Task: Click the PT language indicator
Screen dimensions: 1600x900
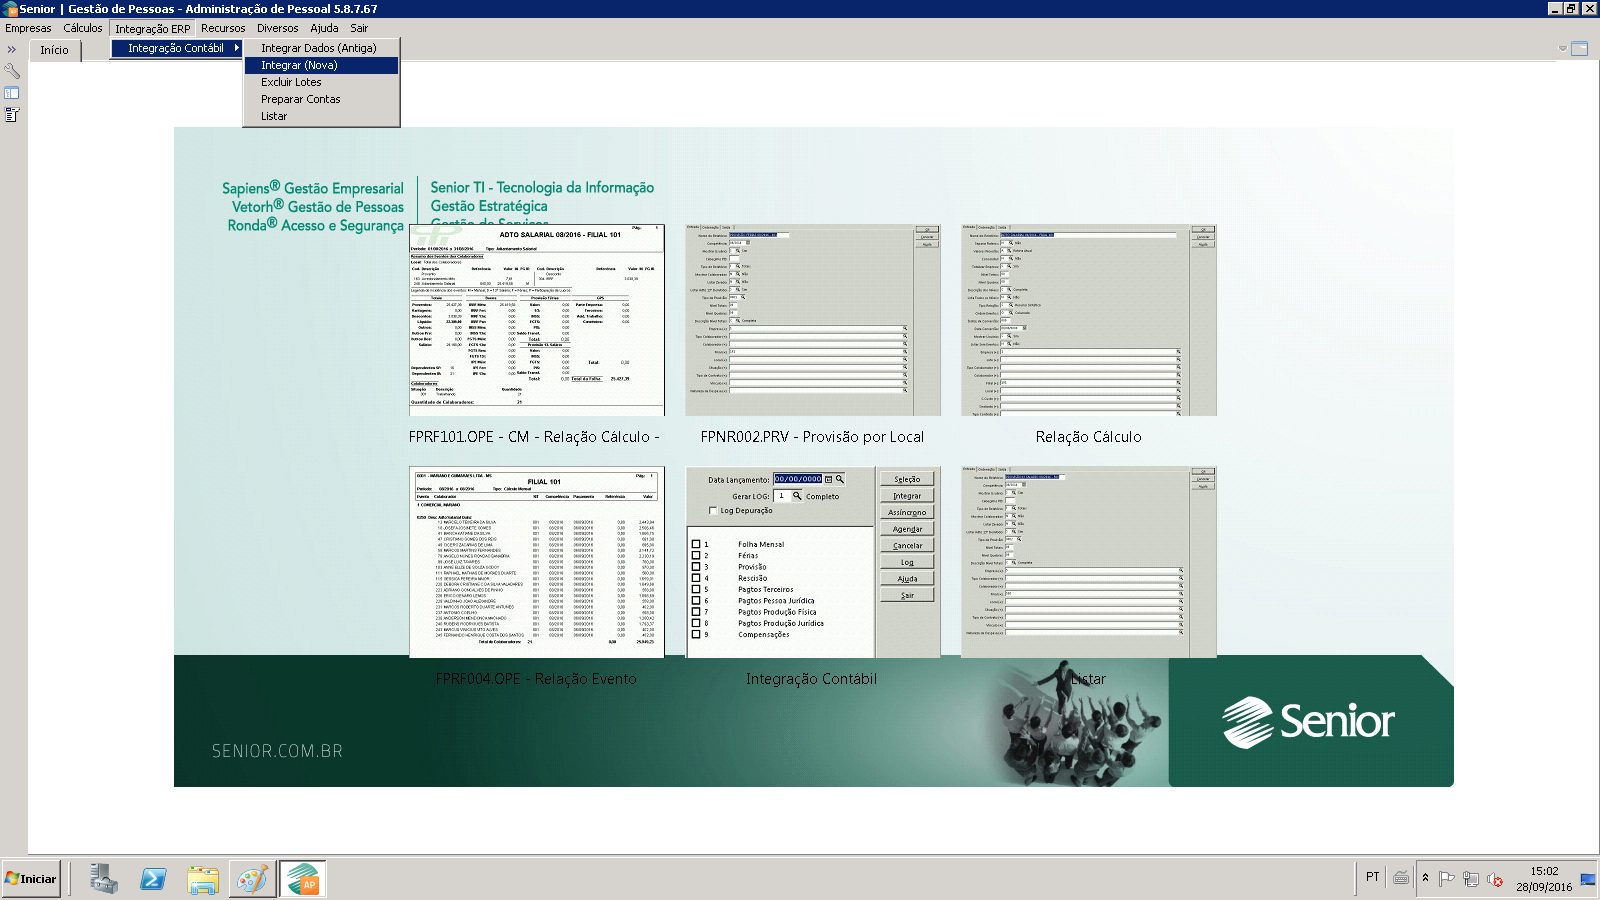Action: pos(1372,877)
